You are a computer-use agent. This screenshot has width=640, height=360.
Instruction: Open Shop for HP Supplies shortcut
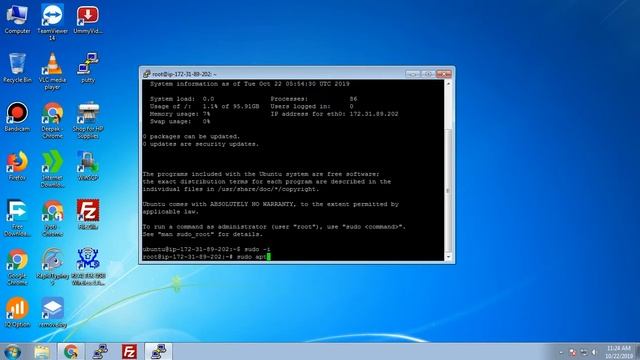87,120
